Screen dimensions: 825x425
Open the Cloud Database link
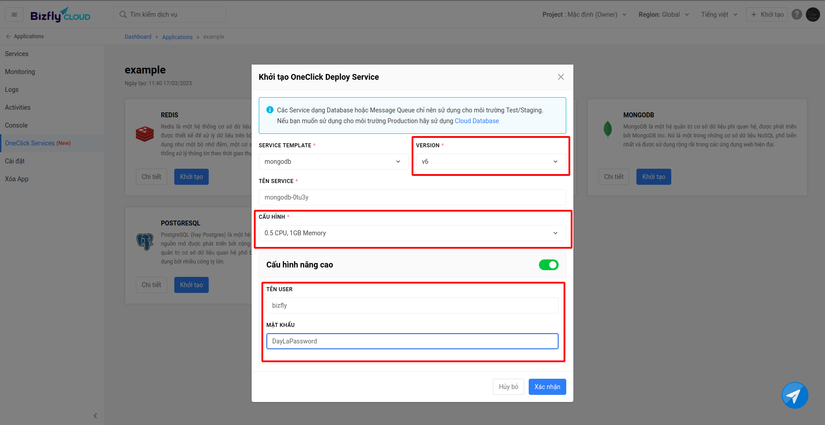(x=477, y=120)
